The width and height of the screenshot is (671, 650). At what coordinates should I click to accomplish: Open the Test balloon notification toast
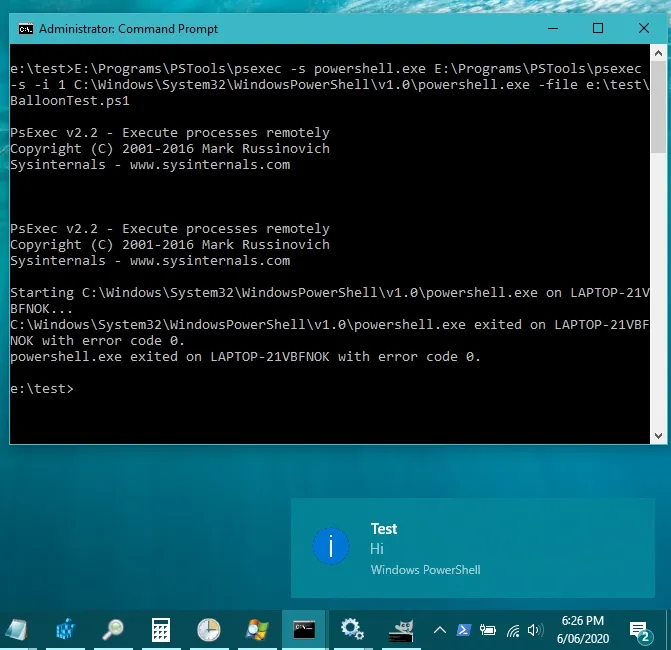pos(473,548)
